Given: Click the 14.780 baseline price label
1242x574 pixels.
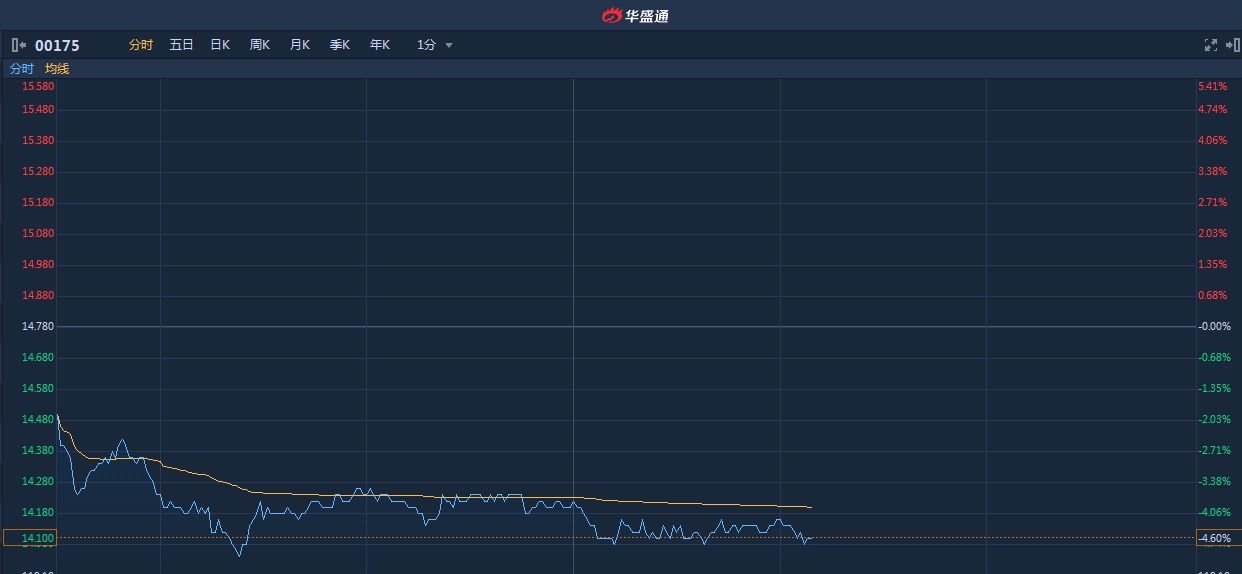Looking at the screenshot, I should (37, 326).
